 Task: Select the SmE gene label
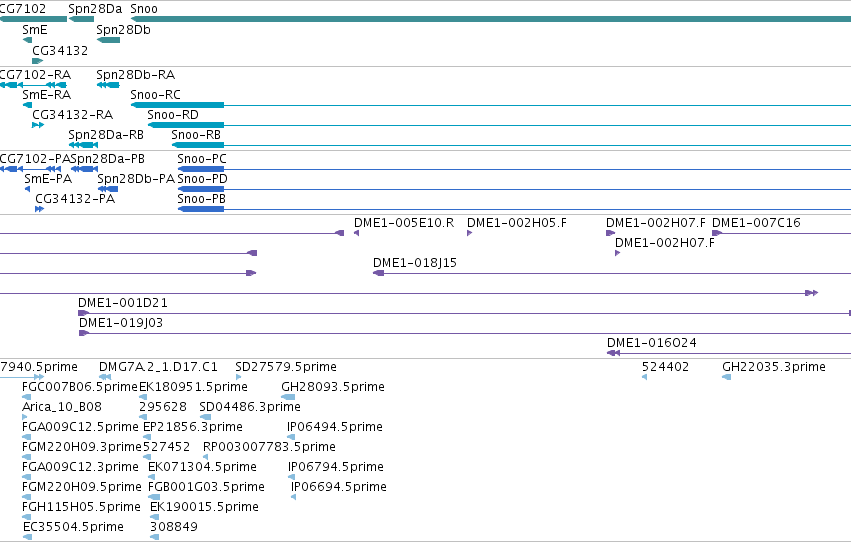coord(35,30)
